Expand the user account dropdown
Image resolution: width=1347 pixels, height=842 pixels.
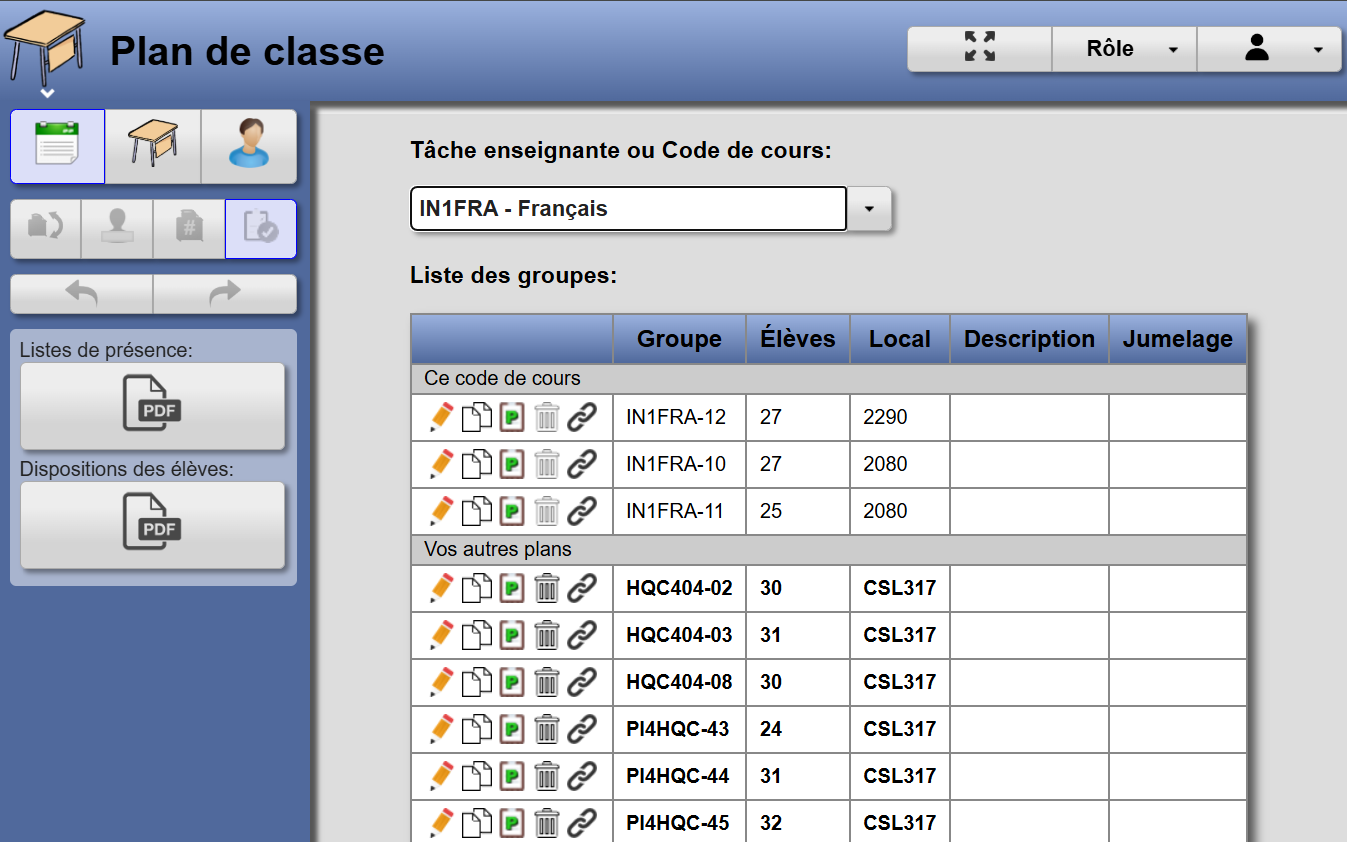pos(1269,49)
